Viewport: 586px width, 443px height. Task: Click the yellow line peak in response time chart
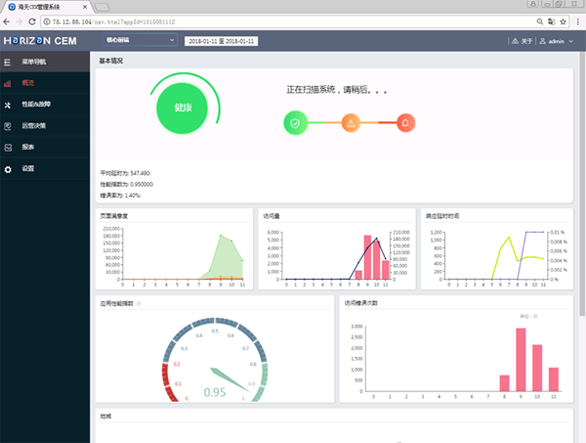pyautogui.click(x=509, y=237)
